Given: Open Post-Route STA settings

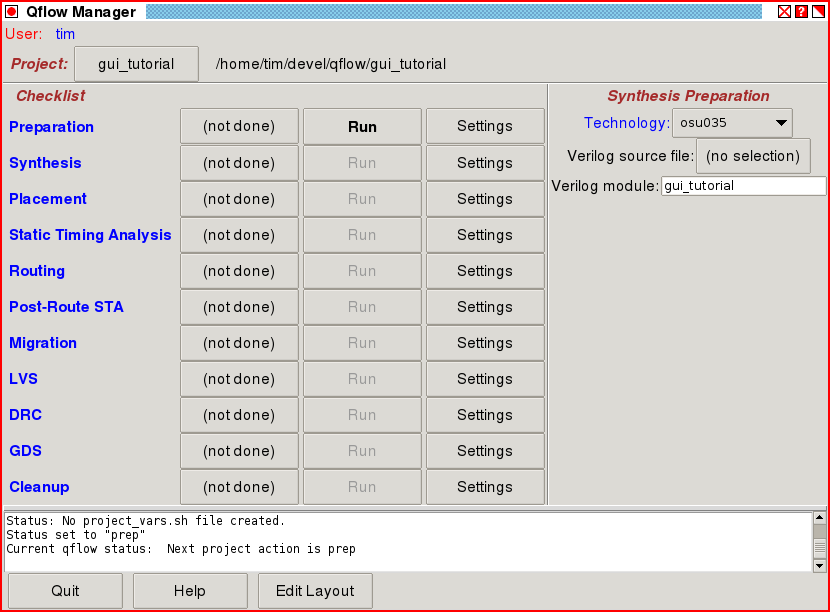Looking at the screenshot, I should [485, 307].
